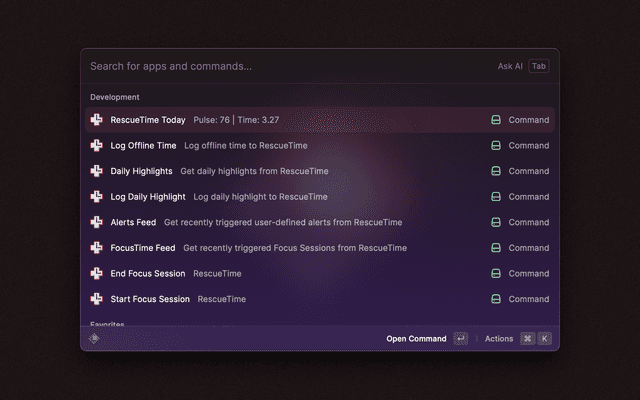The width and height of the screenshot is (640, 400).
Task: Click command type icon beside RescueTime Today
Action: click(496, 120)
